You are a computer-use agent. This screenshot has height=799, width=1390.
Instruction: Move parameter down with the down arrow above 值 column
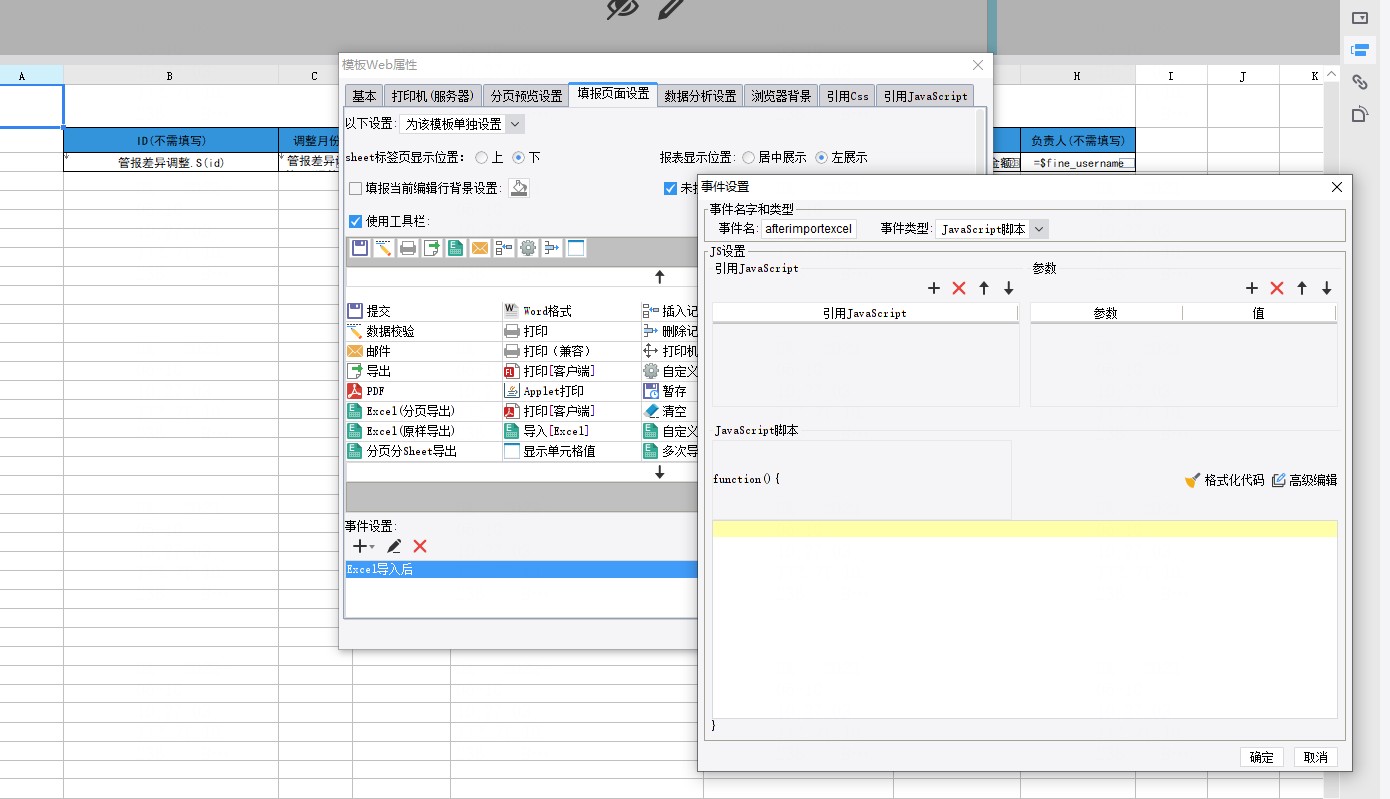tap(1327, 288)
